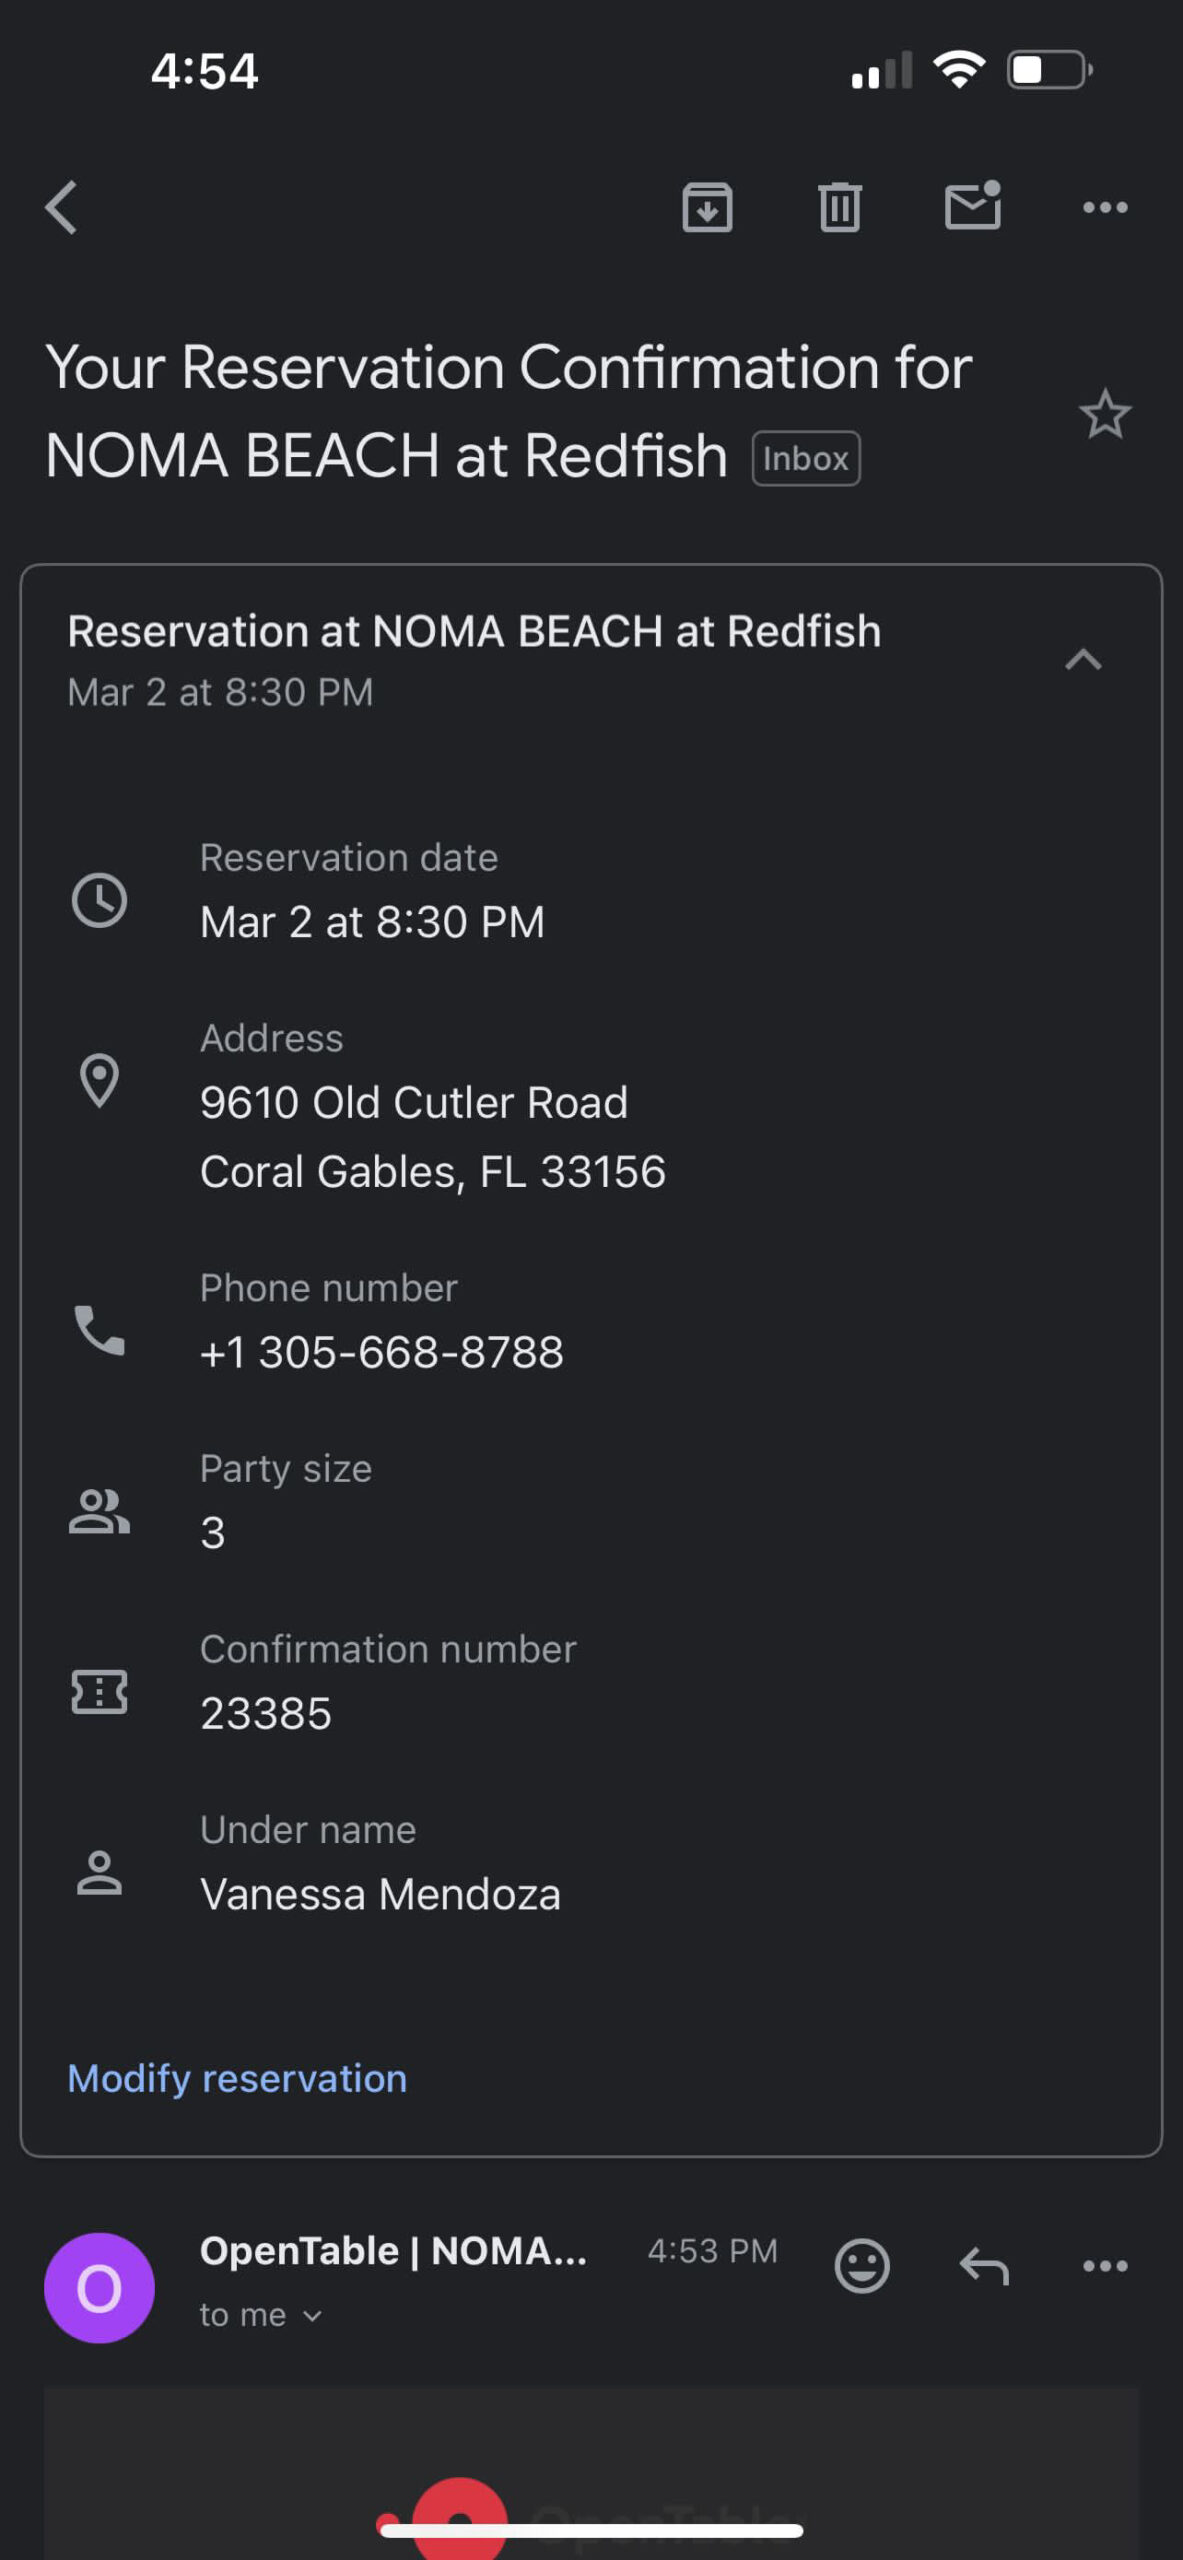The height and width of the screenshot is (2560, 1183).
Task: Open the Modify reservation link
Action: click(237, 2079)
